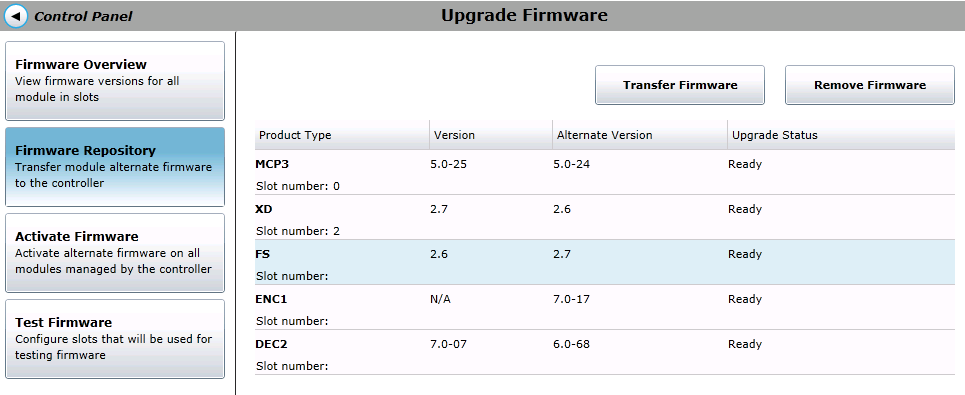Click the Transfer Firmware button
The width and height of the screenshot is (965, 395).
click(x=680, y=85)
